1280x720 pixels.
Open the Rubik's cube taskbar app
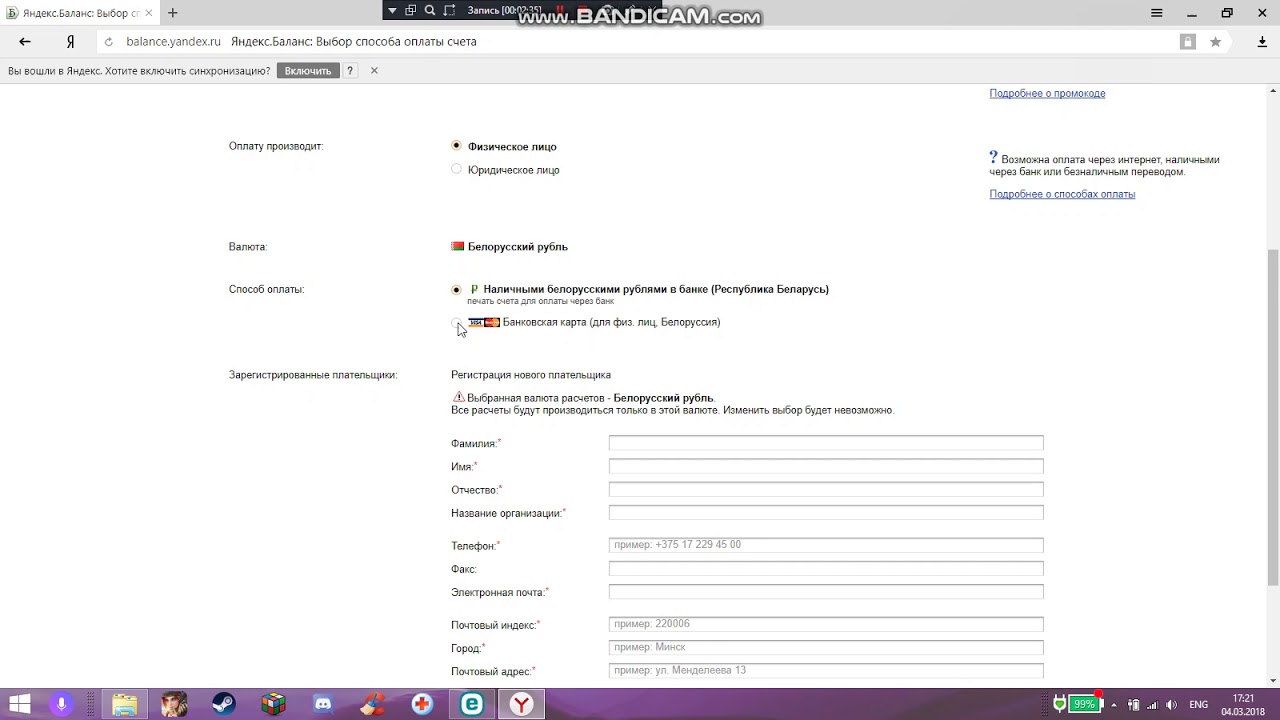coord(273,704)
